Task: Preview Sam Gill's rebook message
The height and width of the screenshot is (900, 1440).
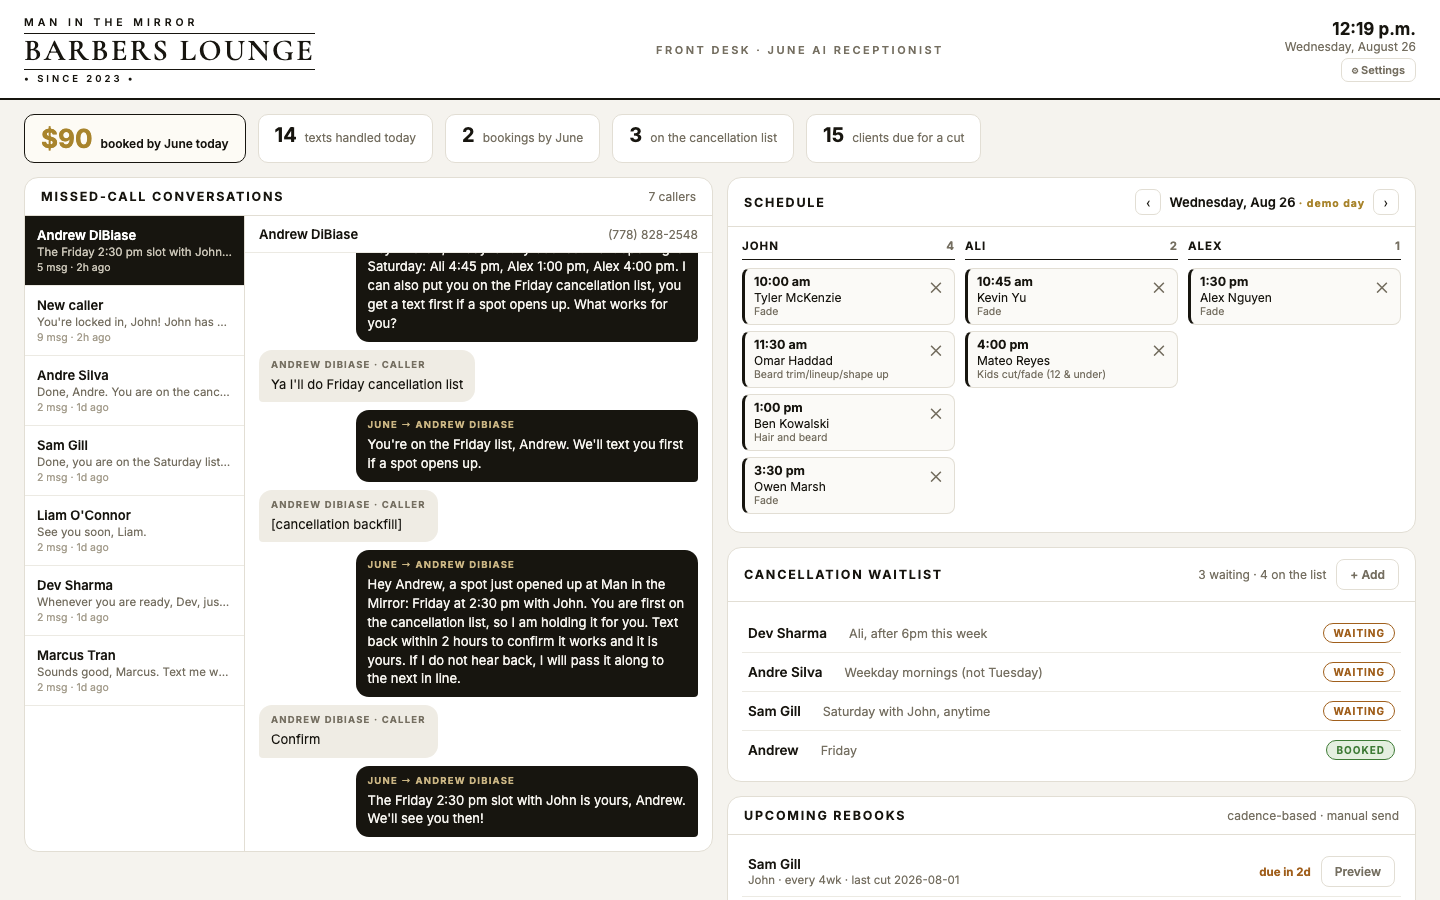Action: click(x=1357, y=872)
